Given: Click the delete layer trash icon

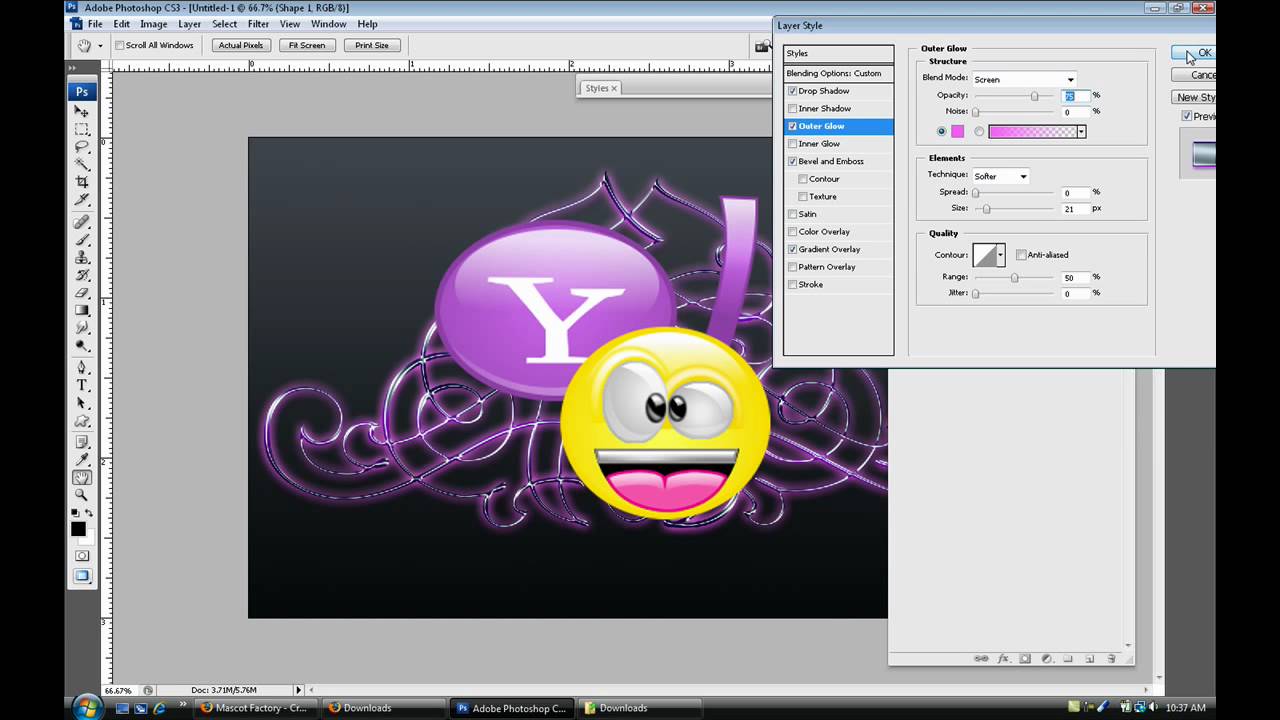Looking at the screenshot, I should pyautogui.click(x=1111, y=659).
